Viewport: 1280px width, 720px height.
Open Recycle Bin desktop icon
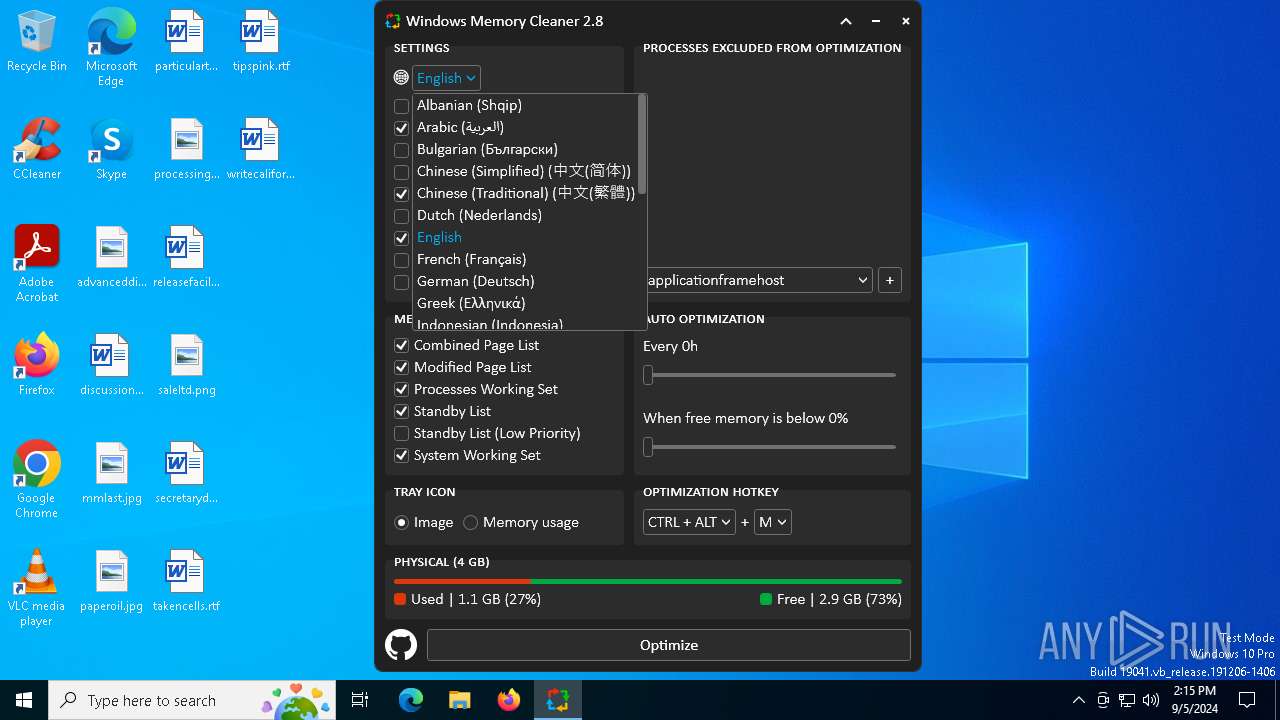[37, 41]
